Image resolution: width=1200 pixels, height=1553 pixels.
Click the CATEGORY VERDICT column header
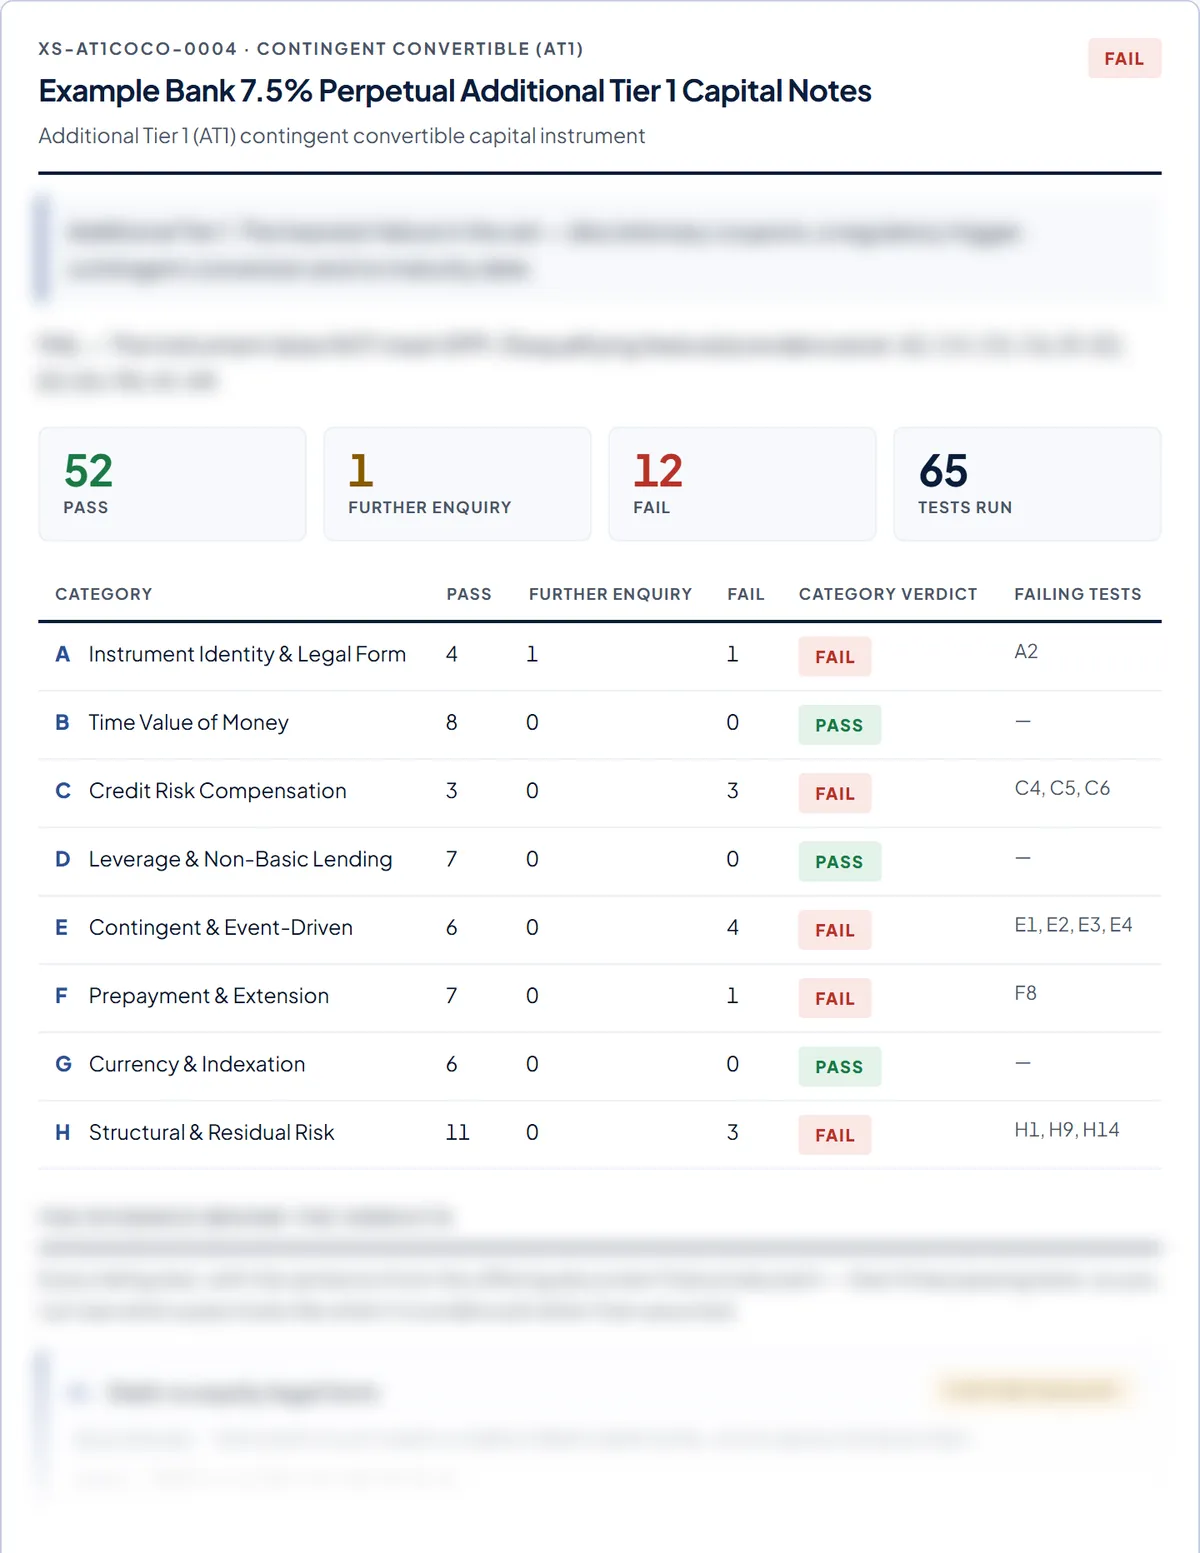888,594
